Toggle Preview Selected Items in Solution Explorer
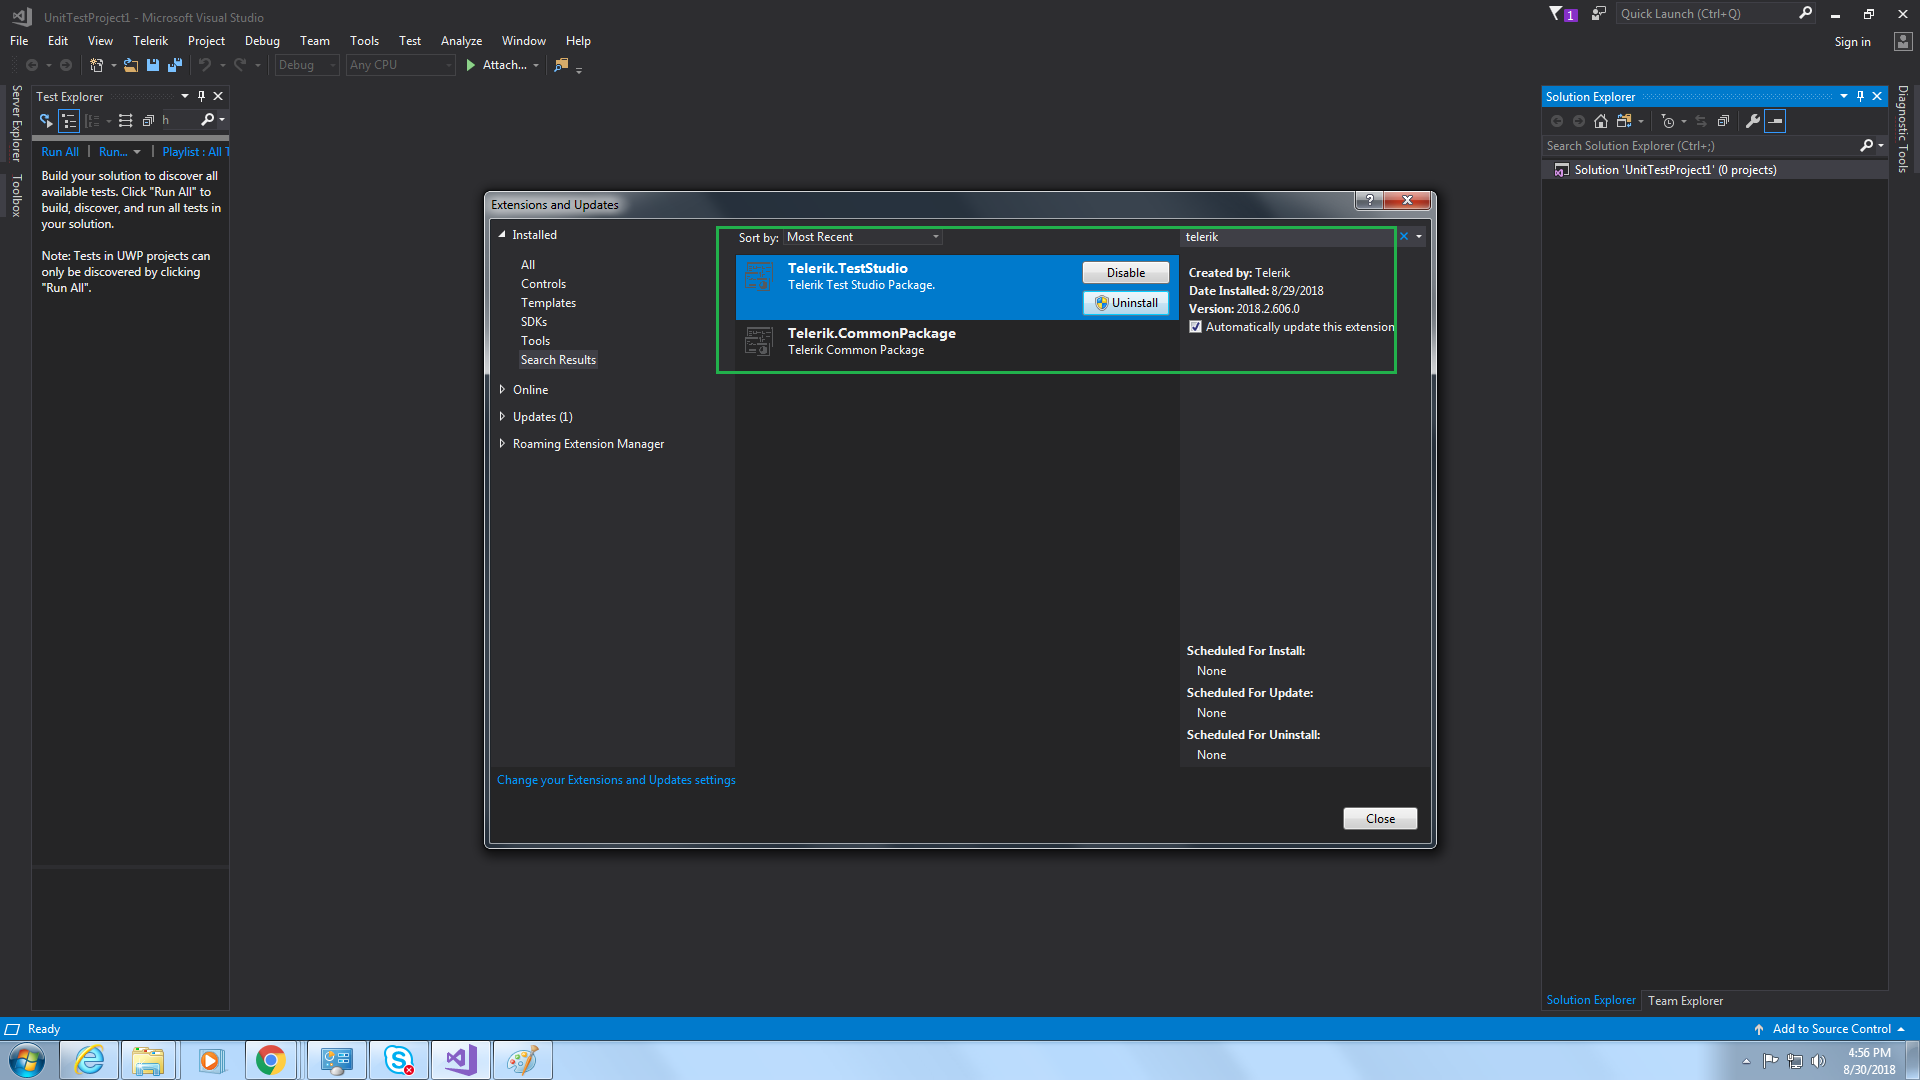 (1775, 121)
